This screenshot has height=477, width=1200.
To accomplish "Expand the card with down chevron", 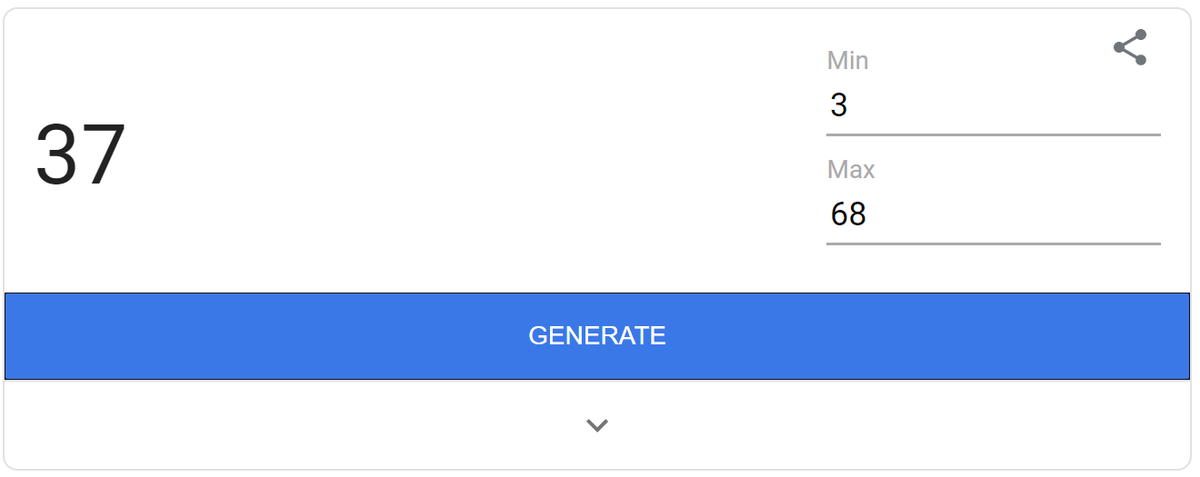I will 597,425.
